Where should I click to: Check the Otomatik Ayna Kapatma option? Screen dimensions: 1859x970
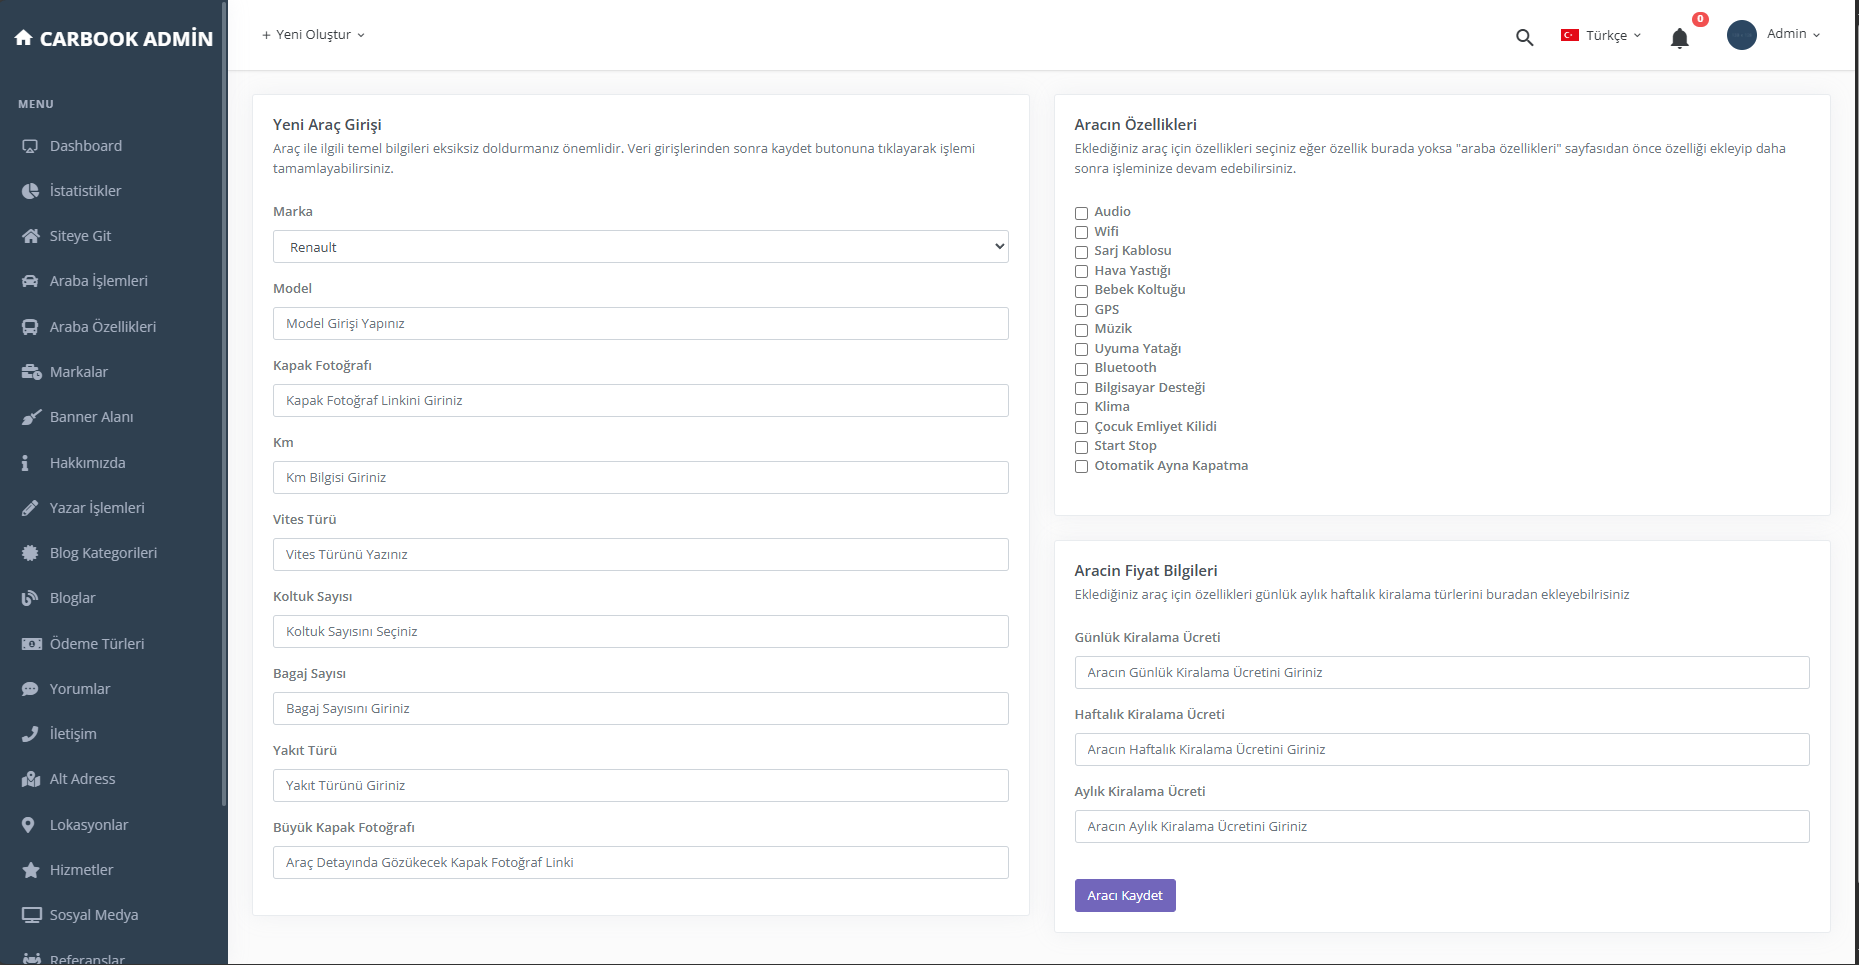pos(1081,466)
